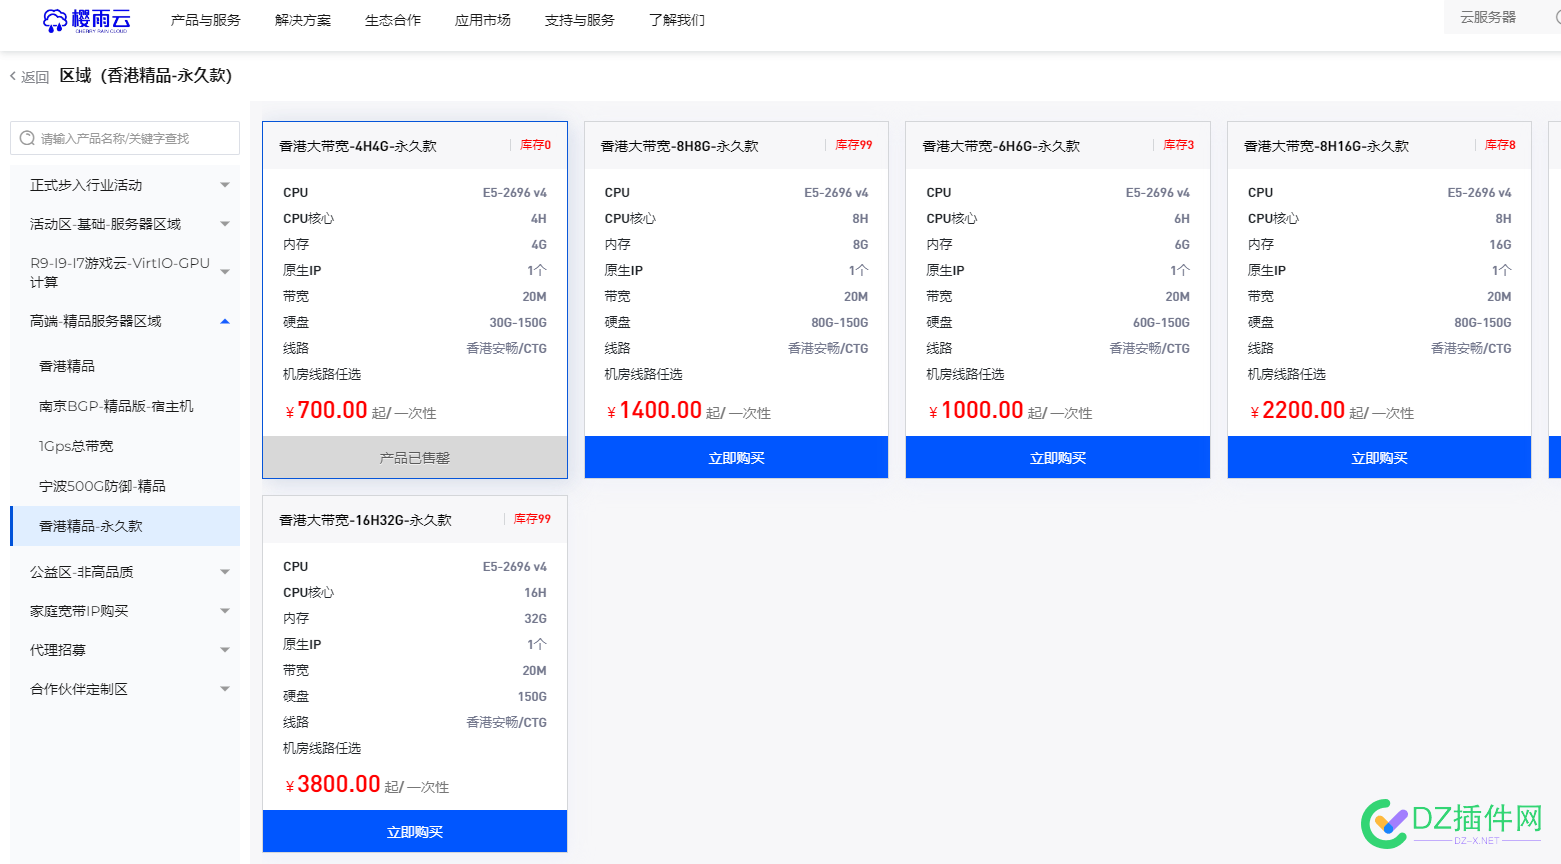Screen dimensions: 1561x864
Task: Go back using the 返回 arrow
Action: pos(29,77)
